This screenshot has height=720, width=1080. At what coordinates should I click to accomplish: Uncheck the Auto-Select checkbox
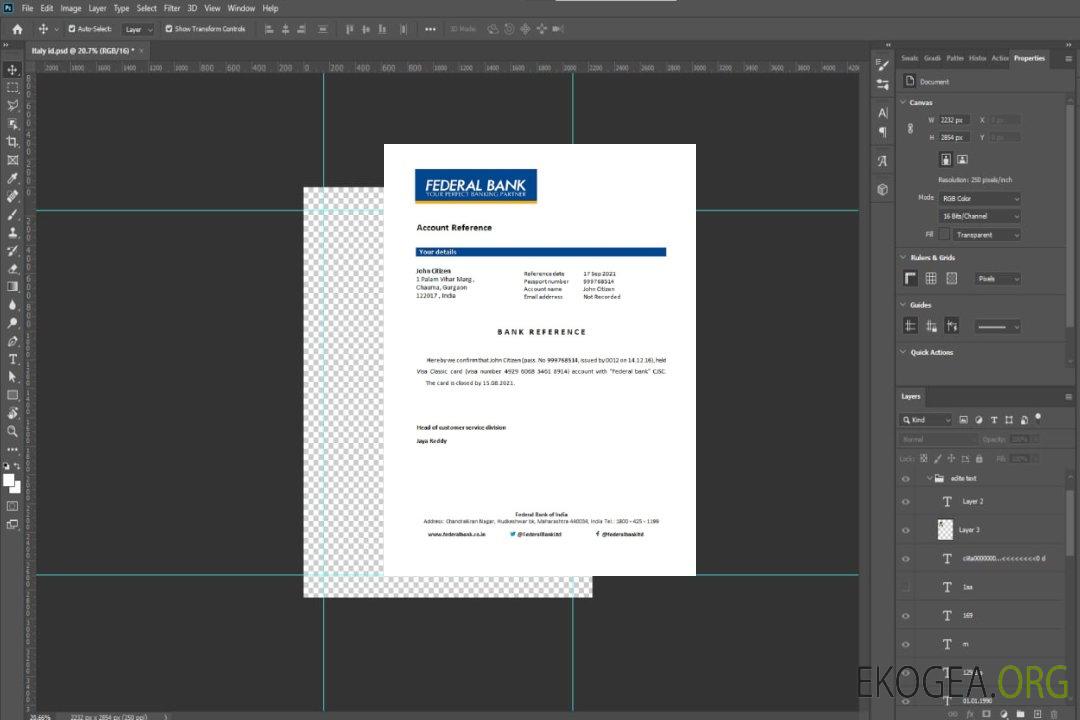tap(72, 29)
